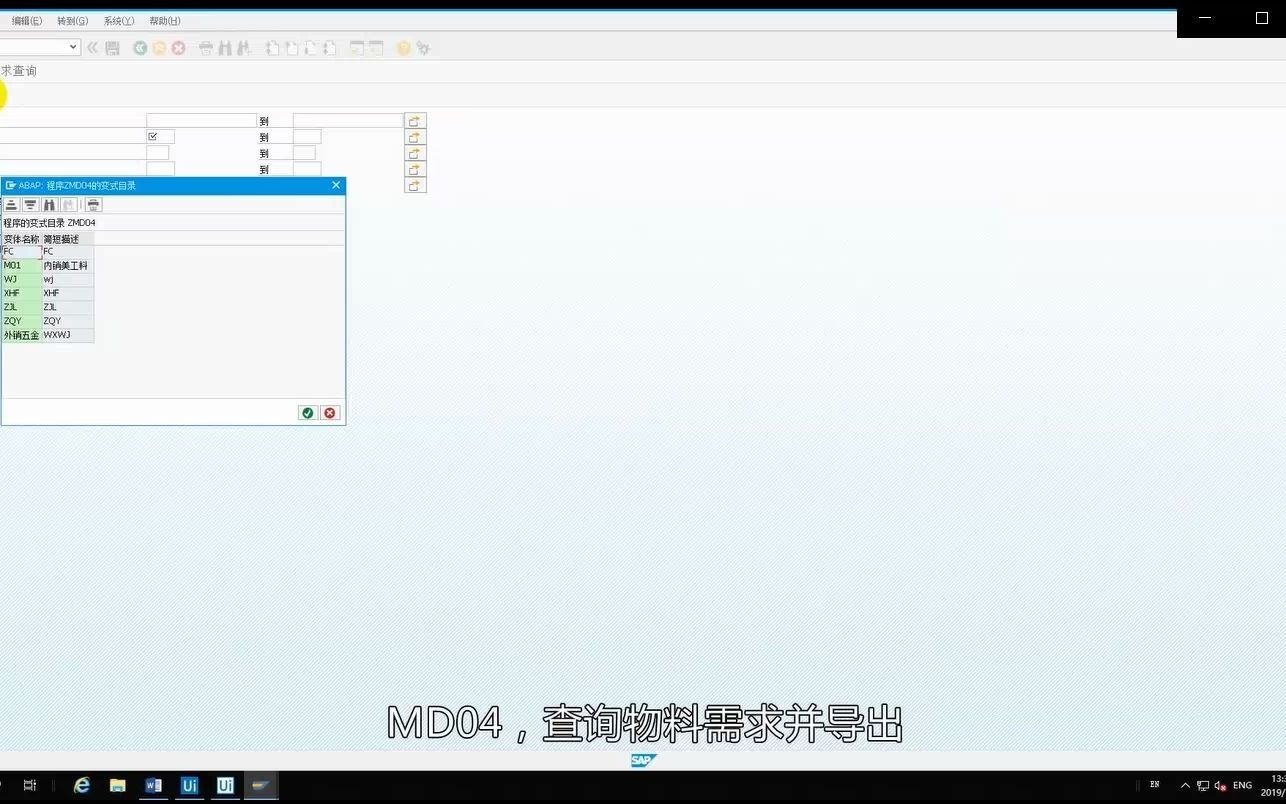Close the ABAP variant directory dialog
Image resolution: width=1286 pixels, height=804 pixels.
336,185
